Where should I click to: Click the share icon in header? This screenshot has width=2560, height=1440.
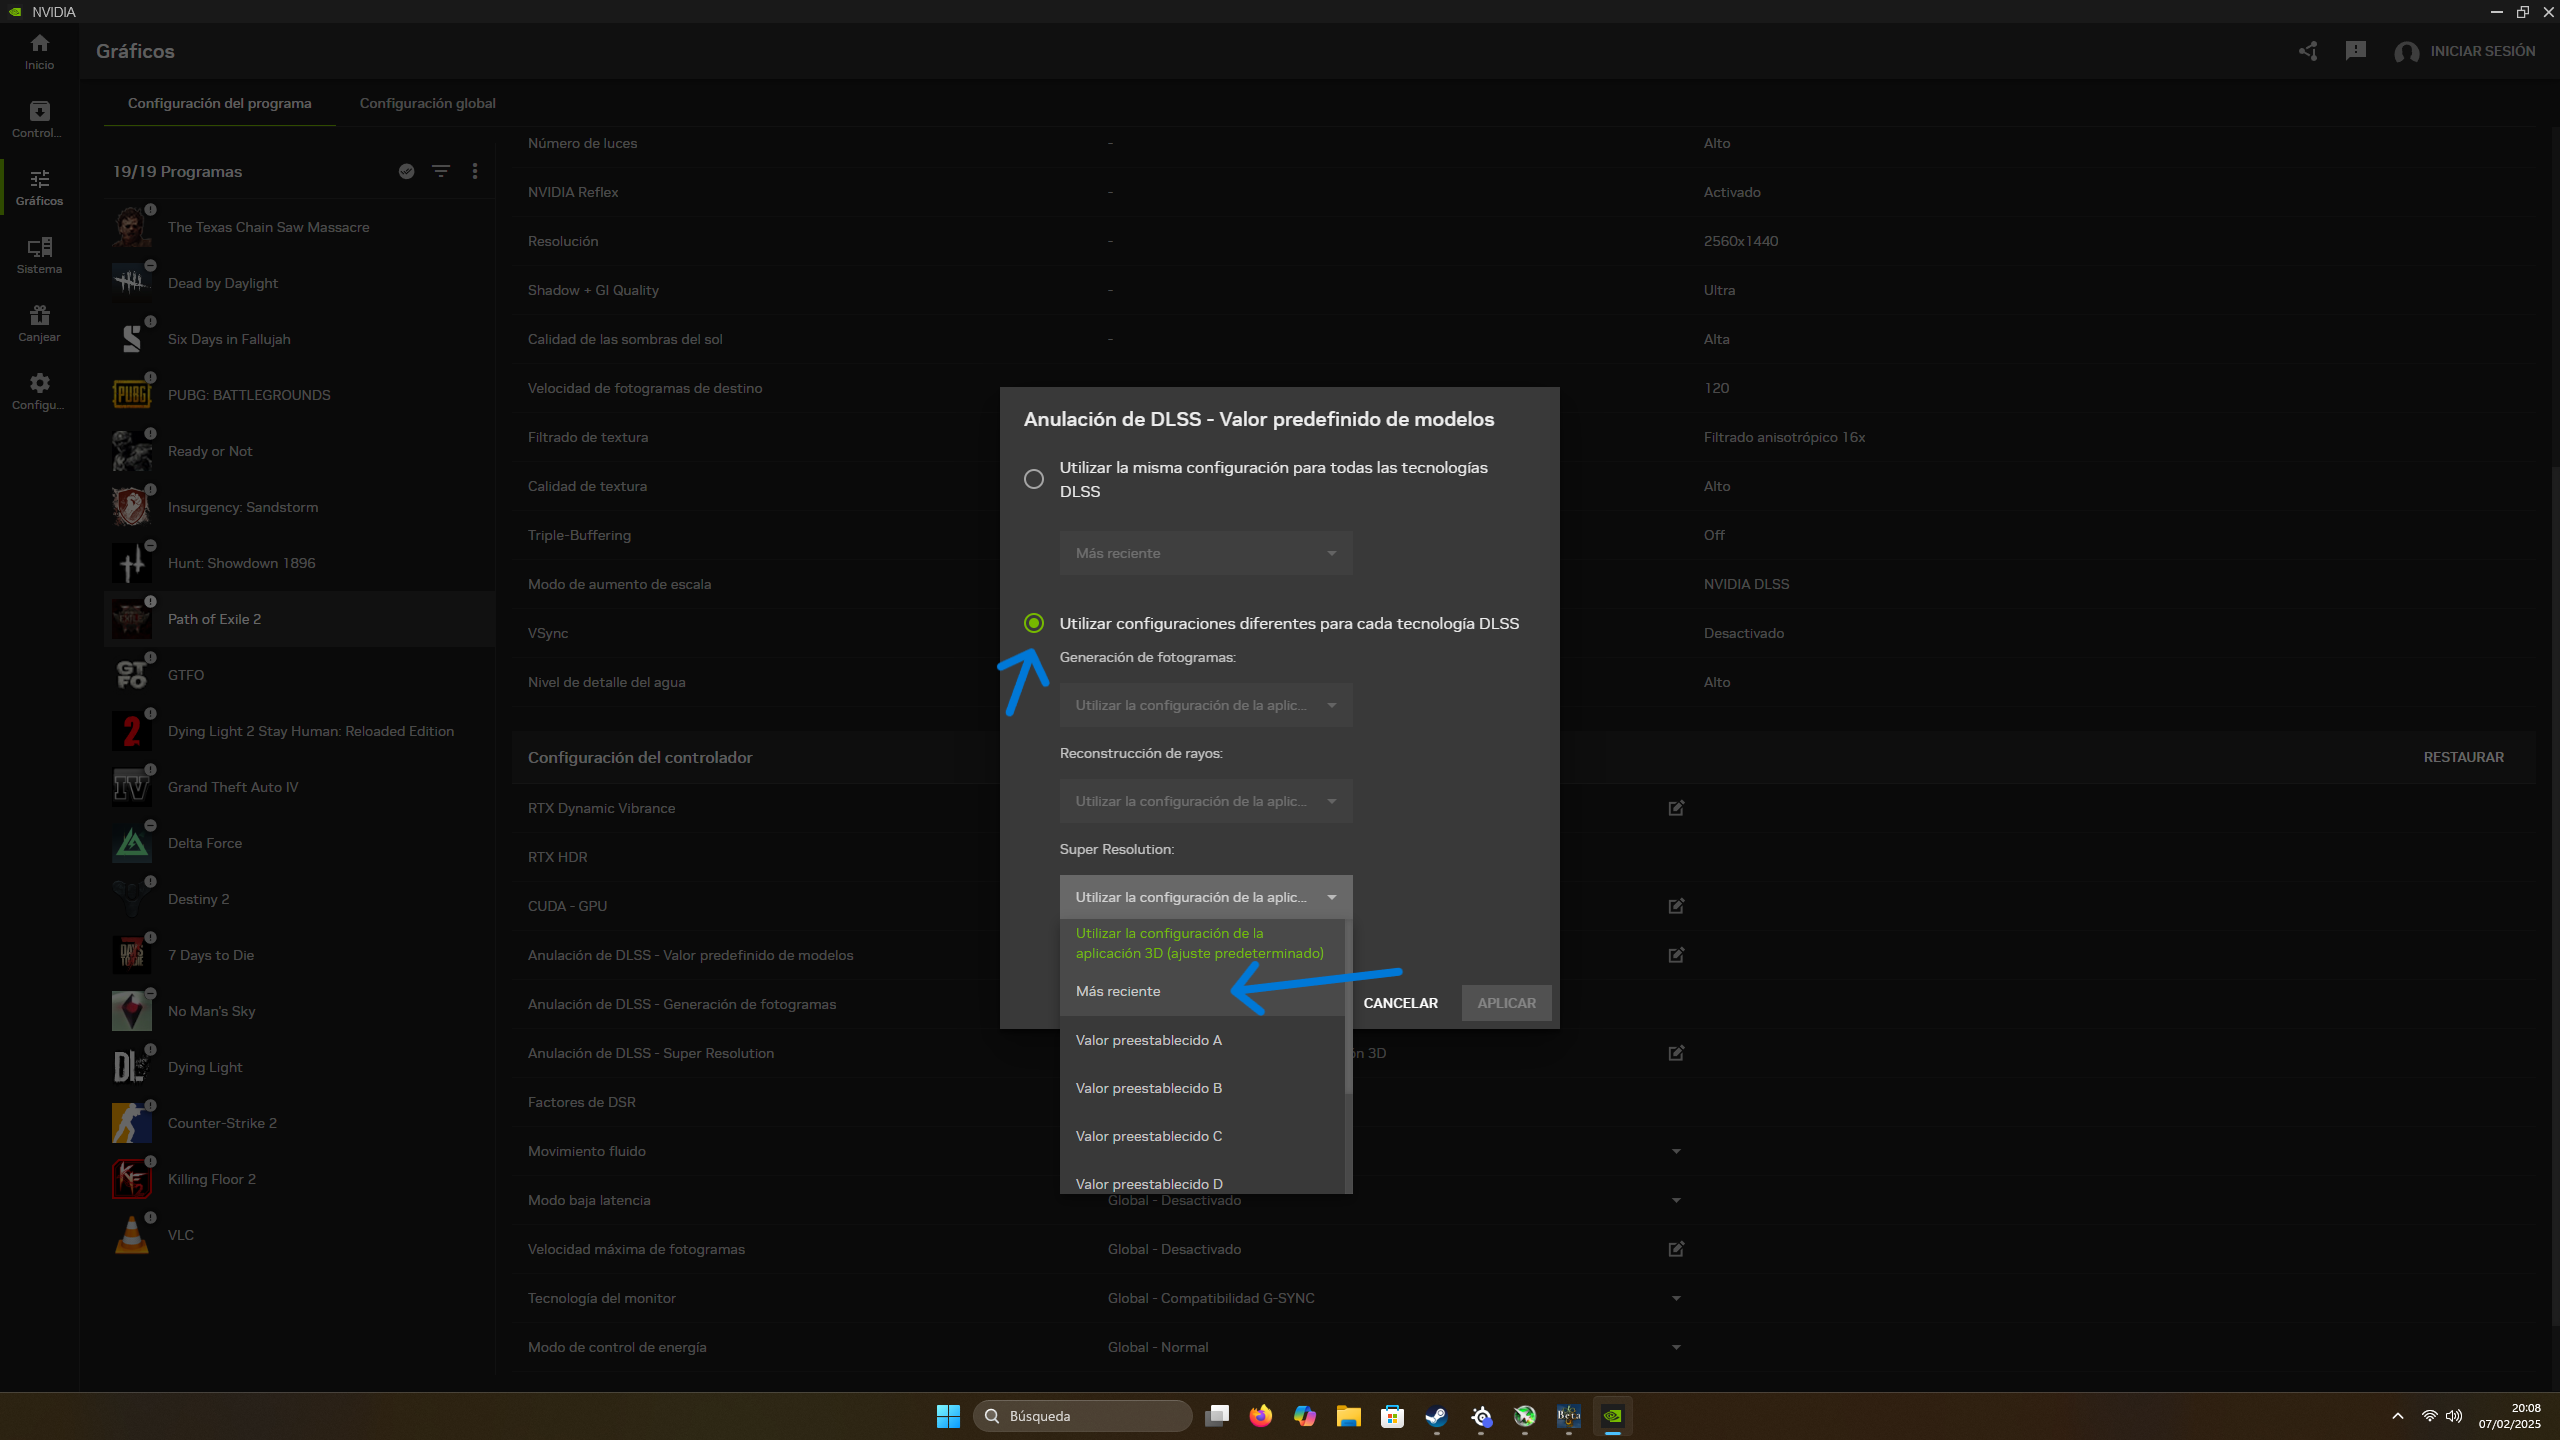tap(2308, 51)
